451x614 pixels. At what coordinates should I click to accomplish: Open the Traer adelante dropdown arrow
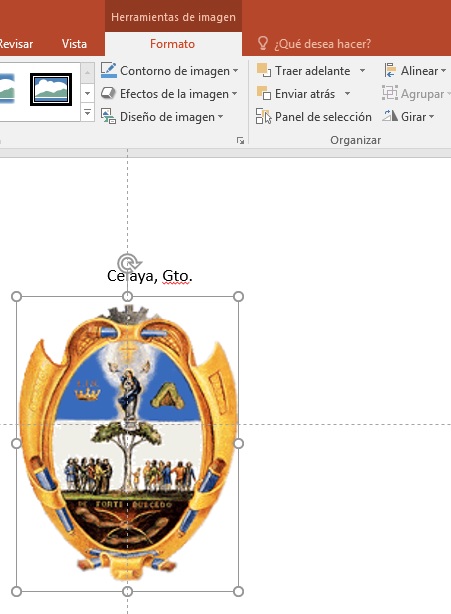[x=363, y=71]
